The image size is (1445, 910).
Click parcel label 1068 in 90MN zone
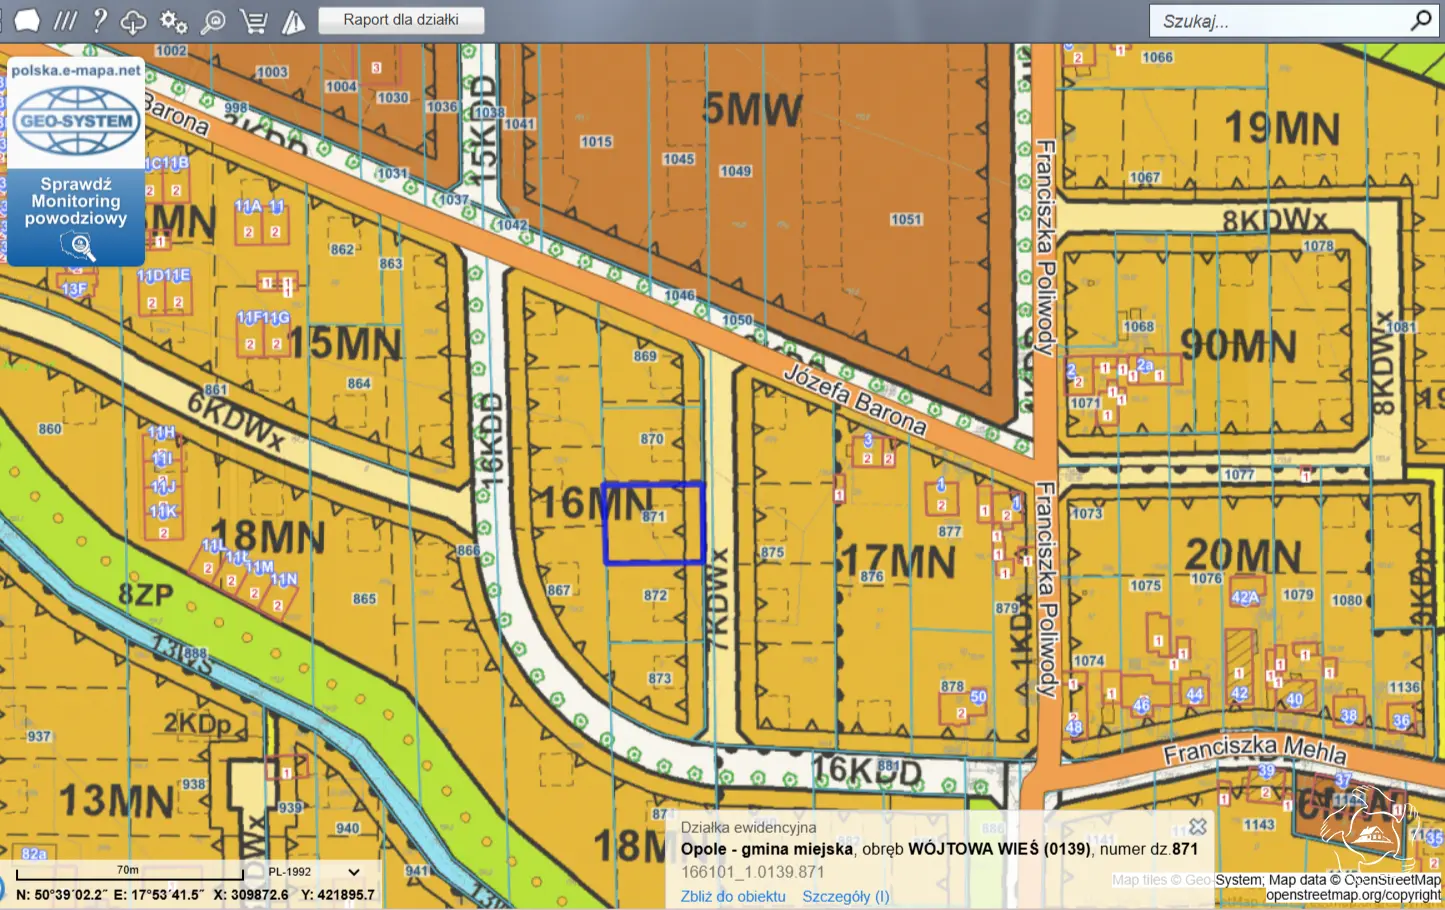(1138, 326)
